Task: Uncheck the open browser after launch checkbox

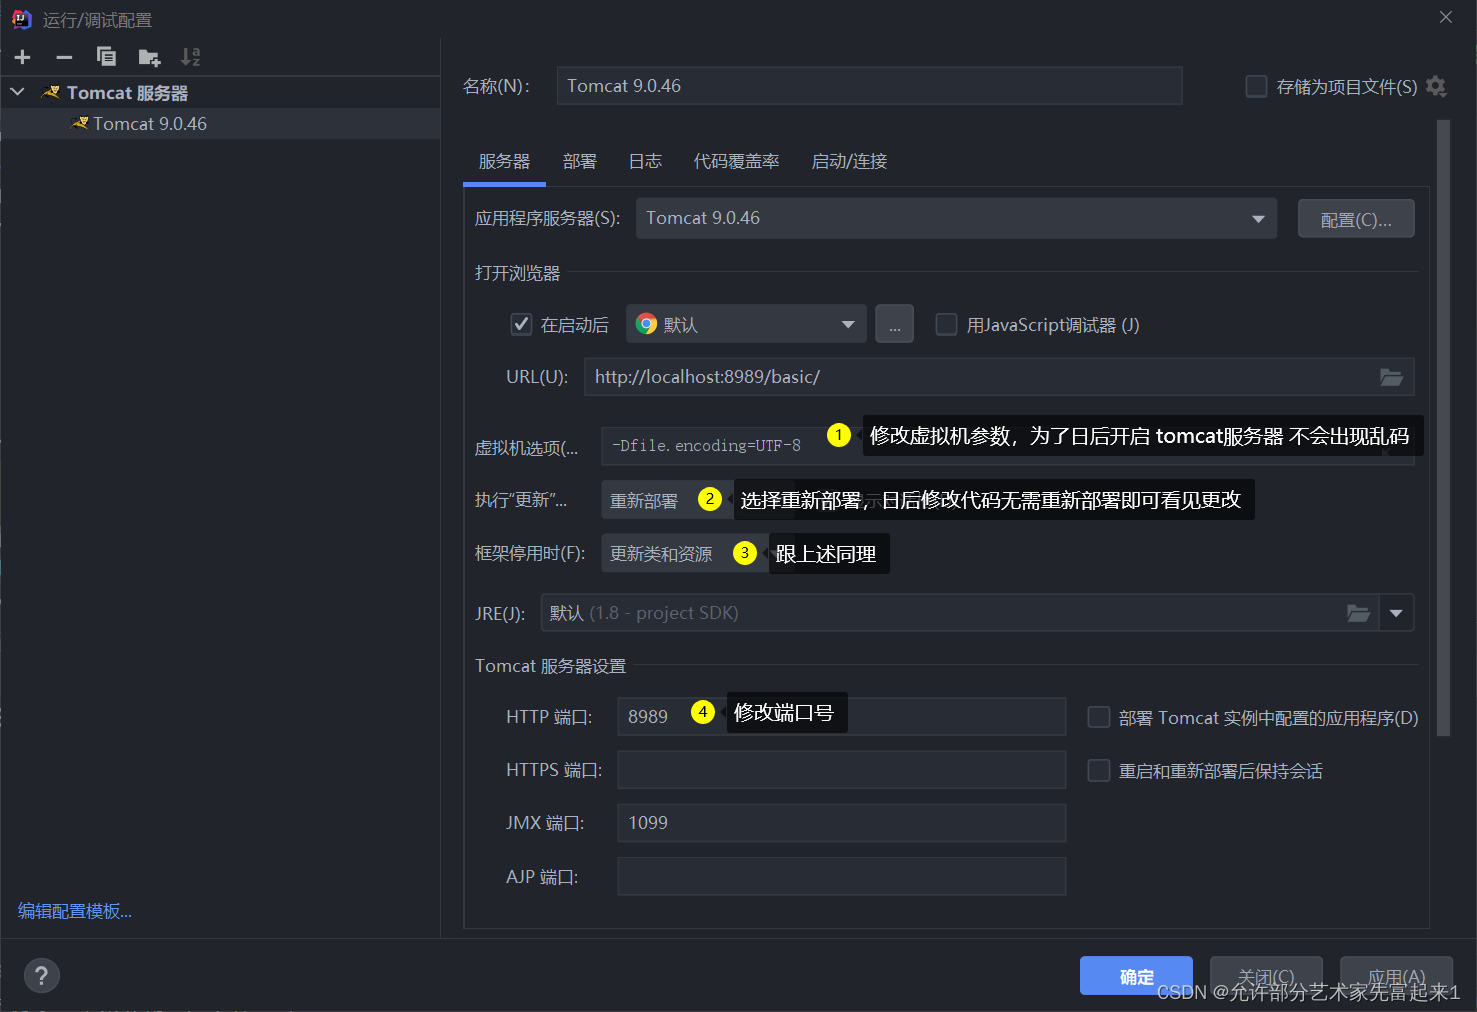Action: (521, 324)
